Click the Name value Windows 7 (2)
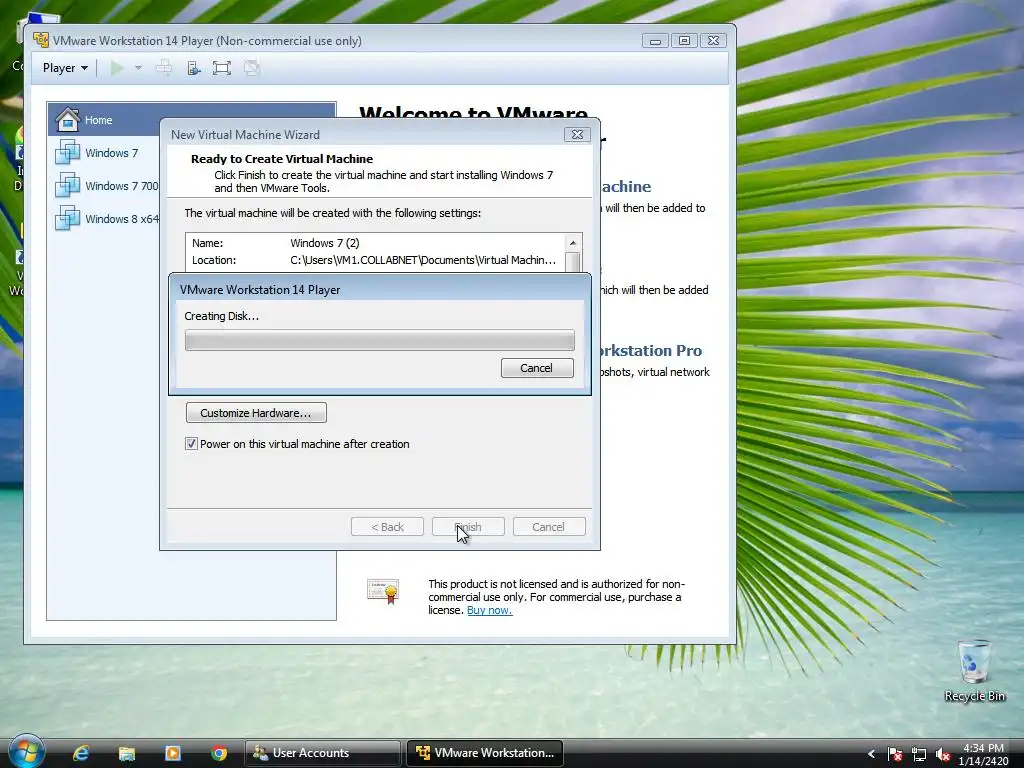The image size is (1024, 768). tap(325, 243)
